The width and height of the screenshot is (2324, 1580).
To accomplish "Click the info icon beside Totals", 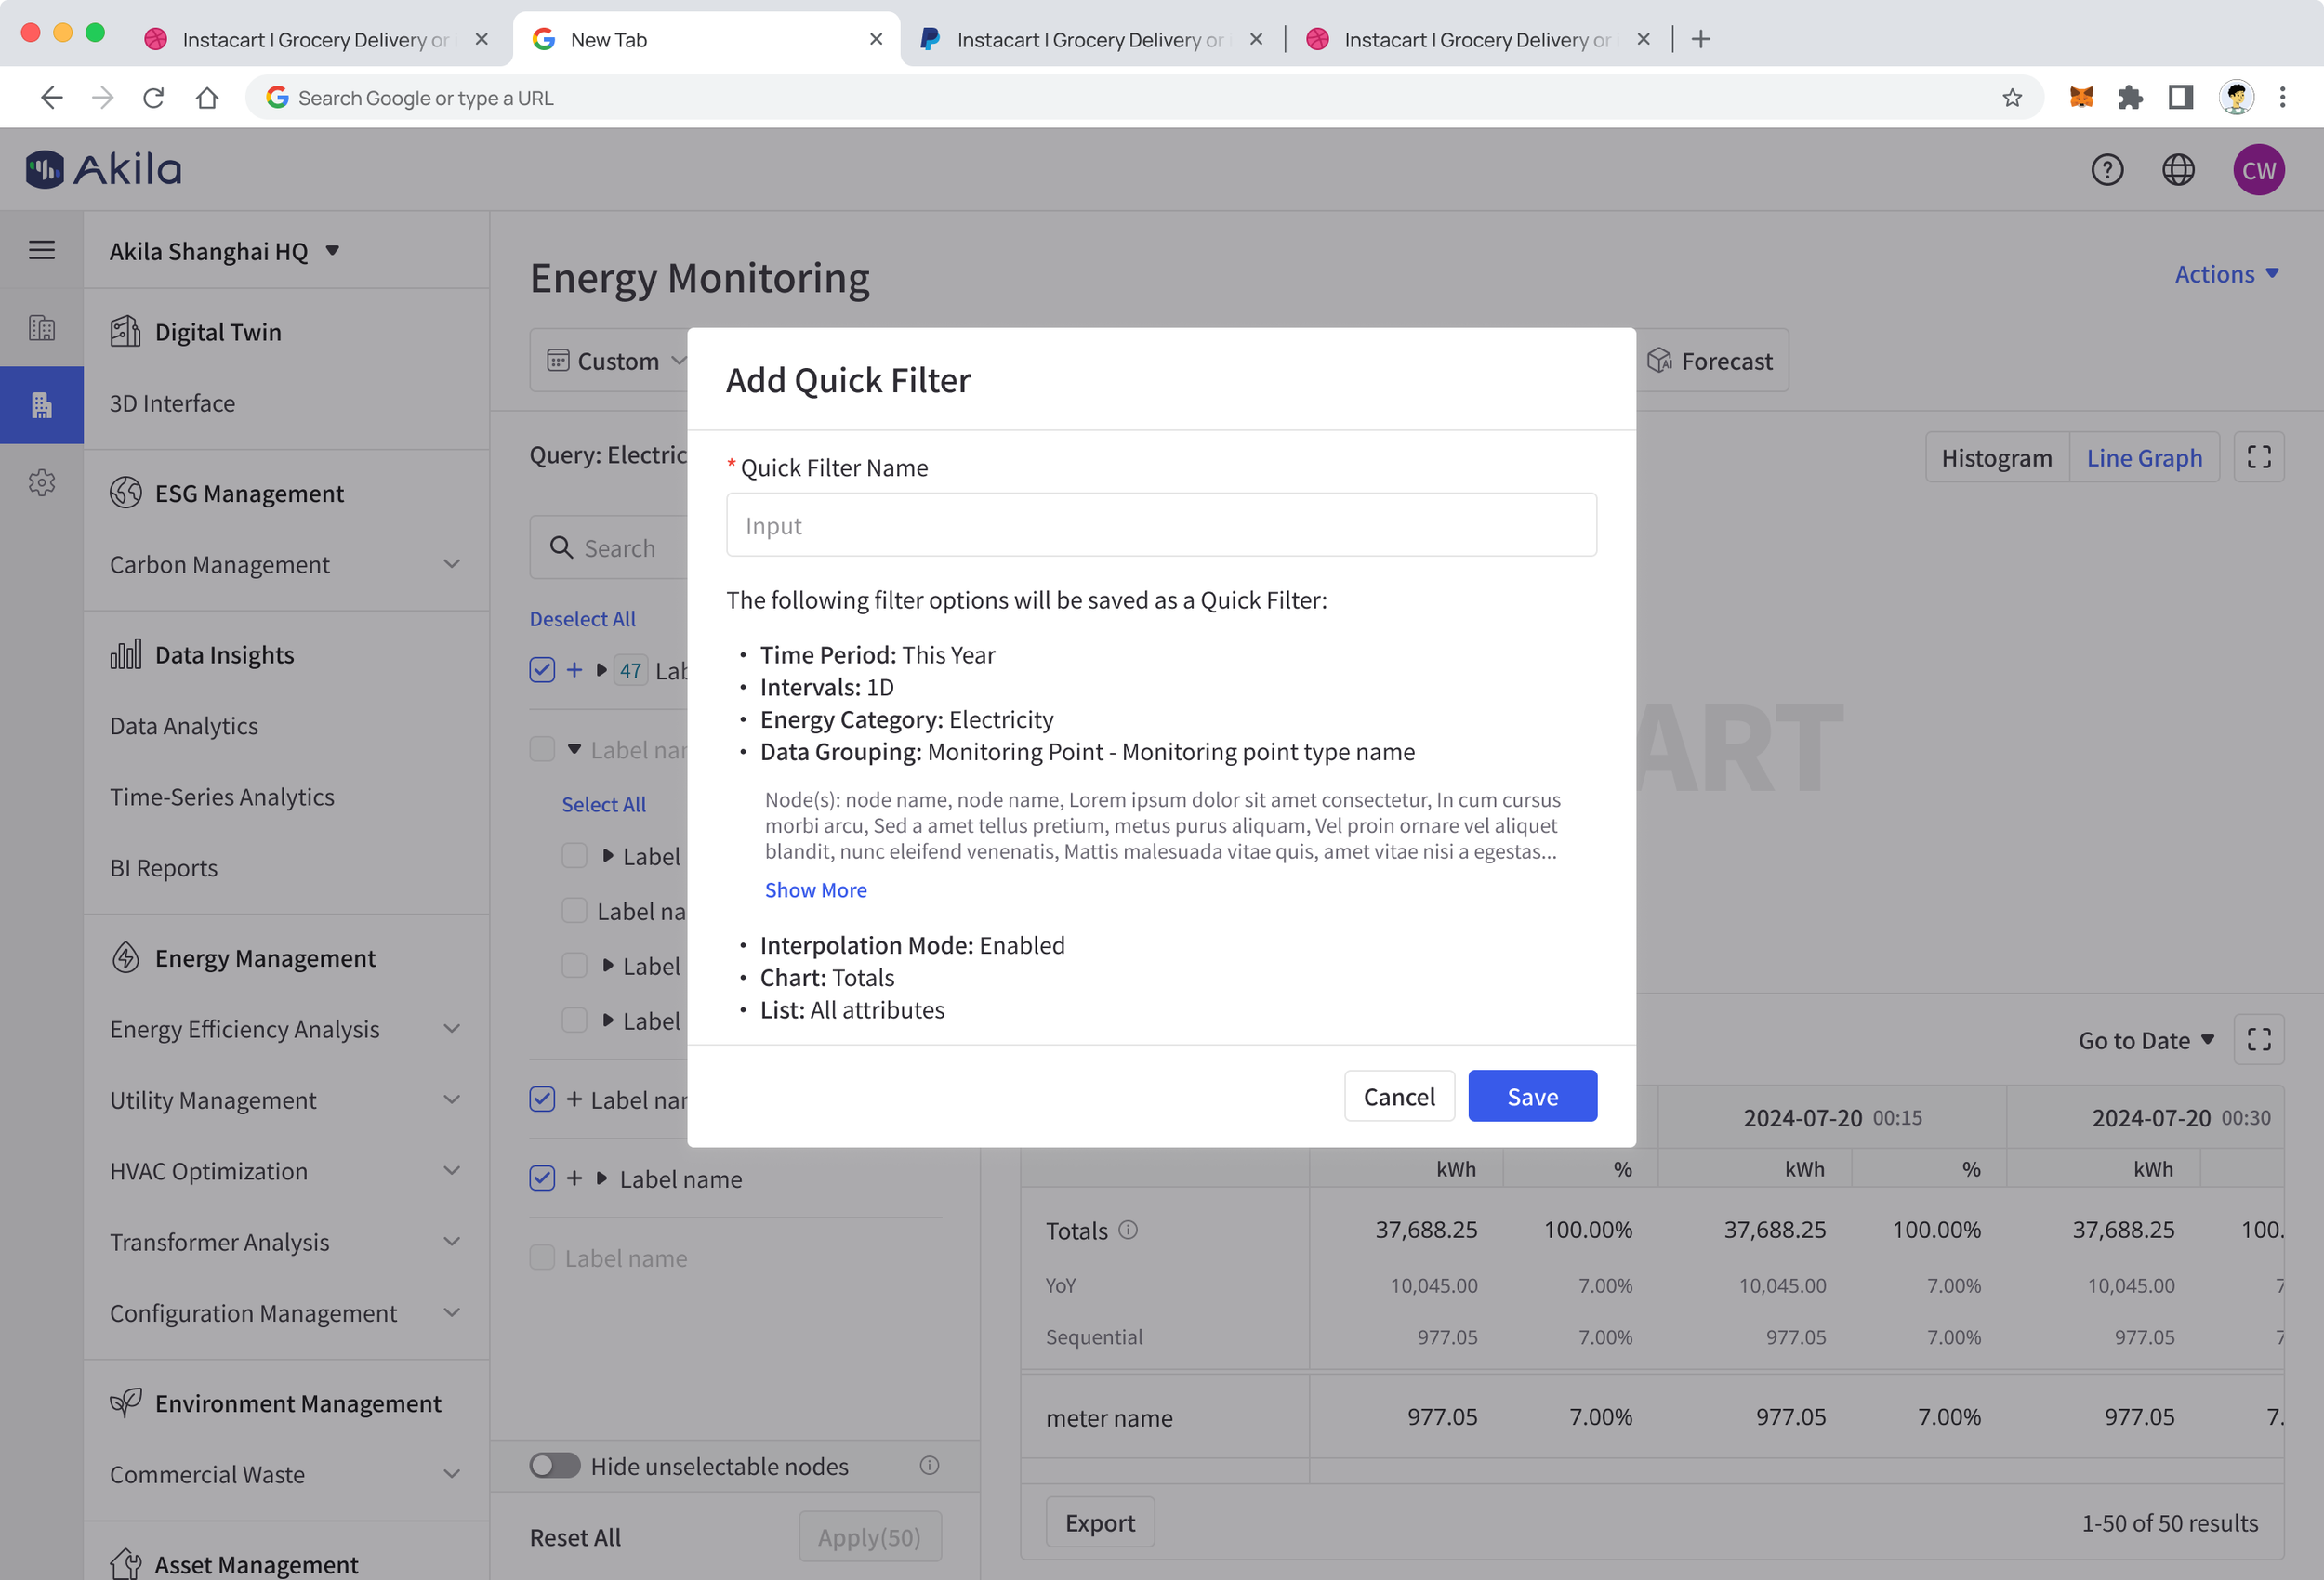I will click(x=1128, y=1230).
